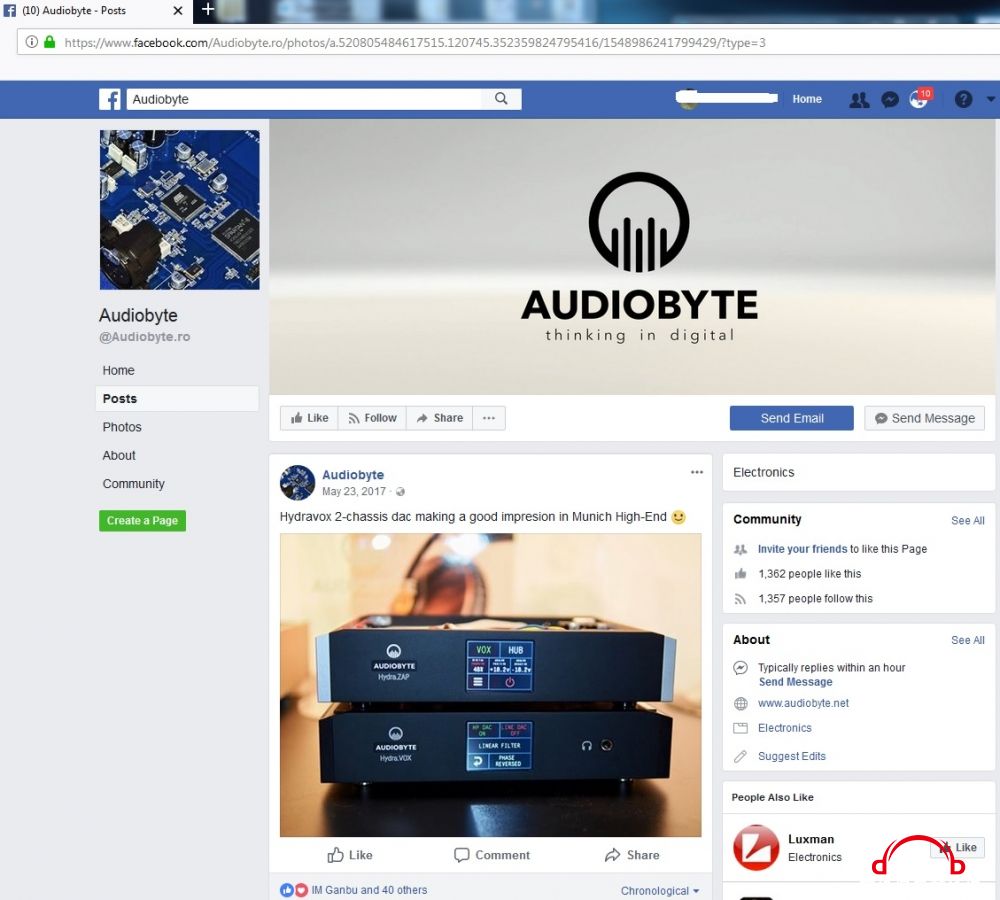1000x900 pixels.
Task: Click the @Audiobyte.ro page handle
Action: click(x=144, y=337)
